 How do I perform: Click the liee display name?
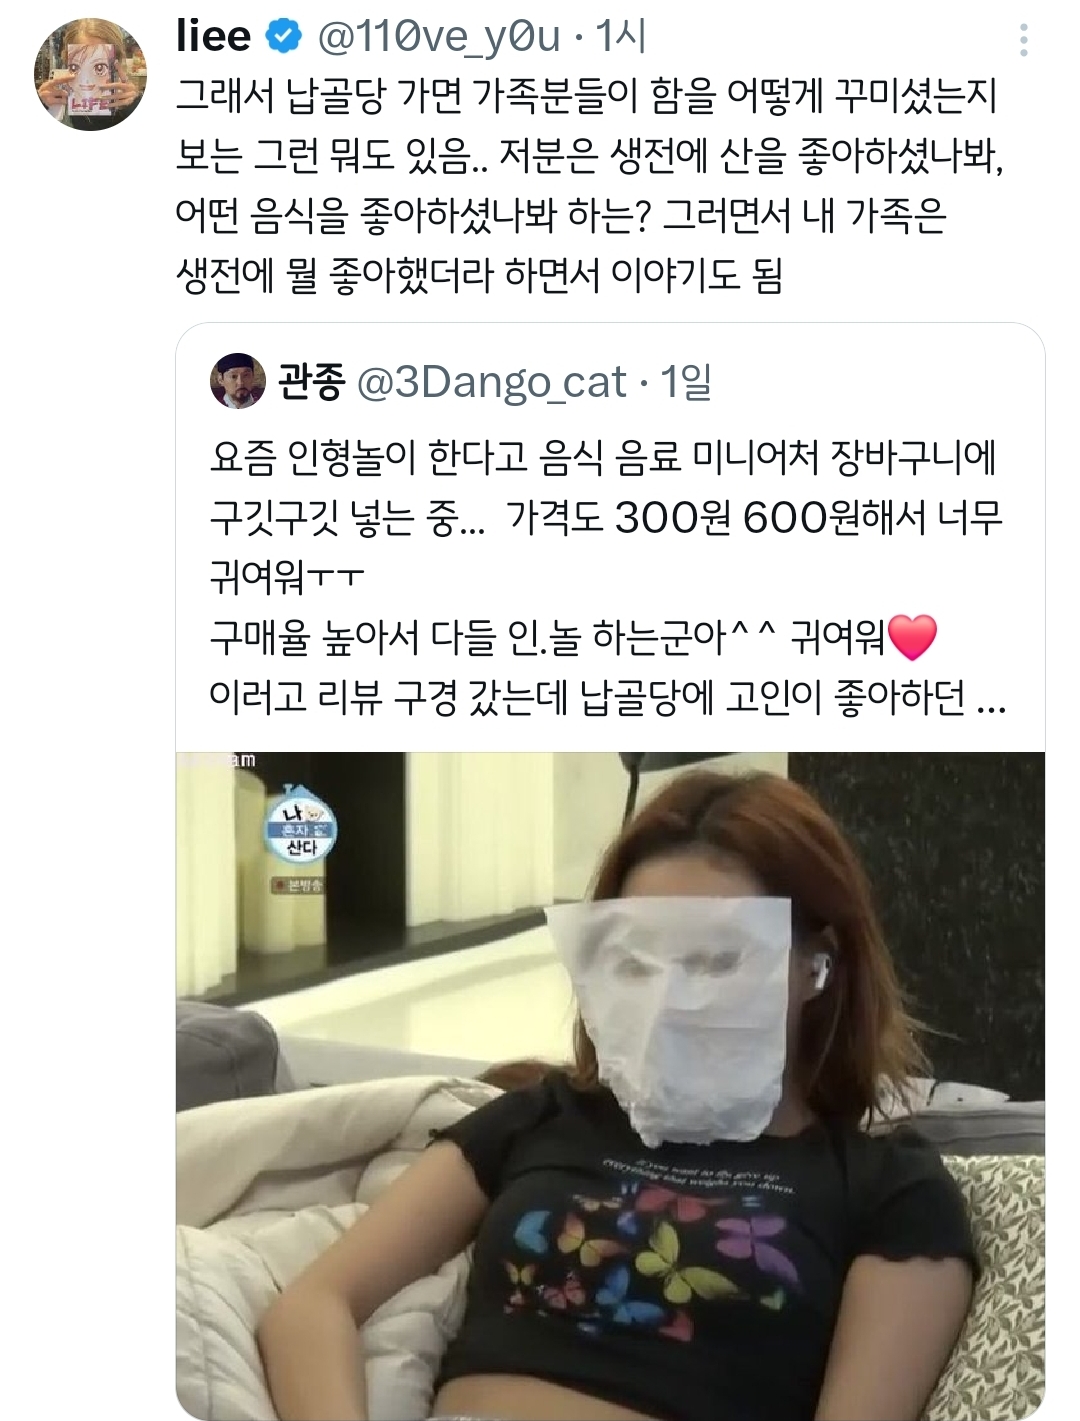pyautogui.click(x=213, y=37)
